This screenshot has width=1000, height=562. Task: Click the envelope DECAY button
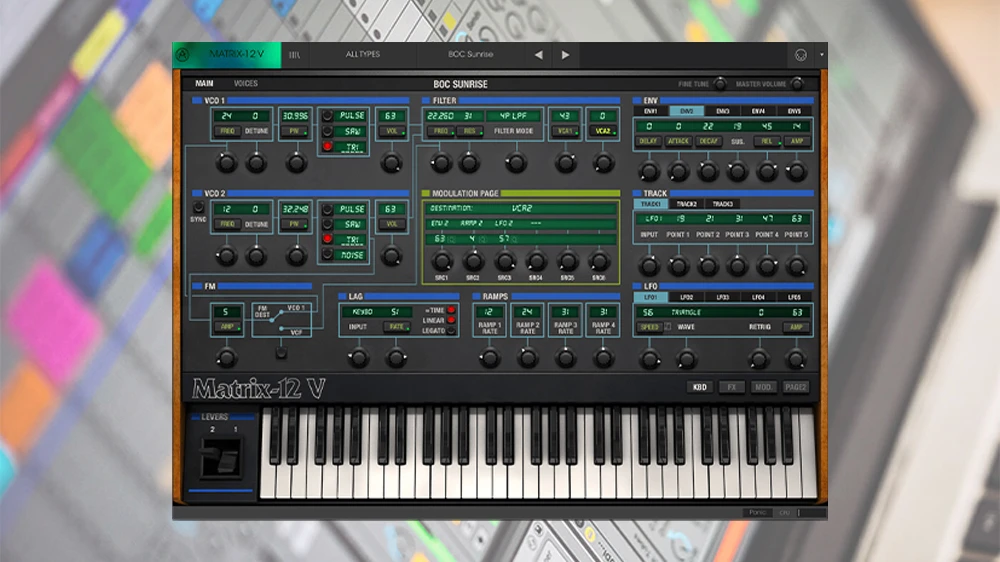point(708,142)
